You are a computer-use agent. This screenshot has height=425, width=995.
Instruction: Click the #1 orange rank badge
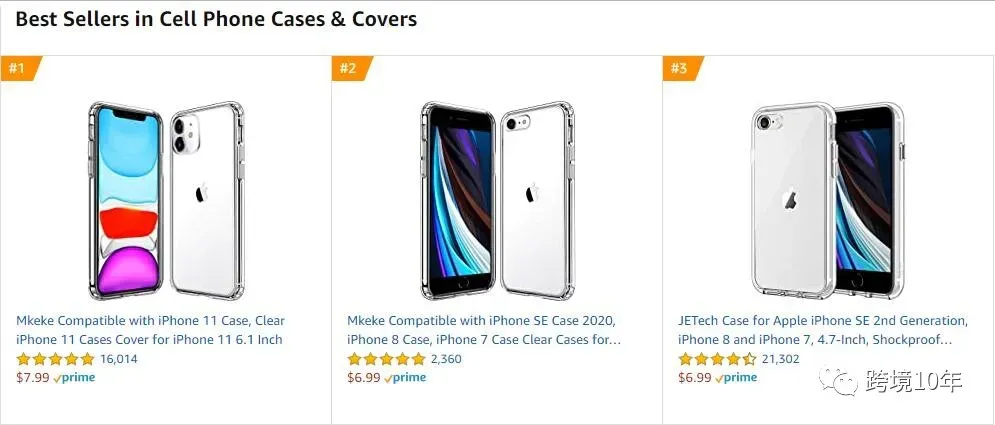coord(19,69)
